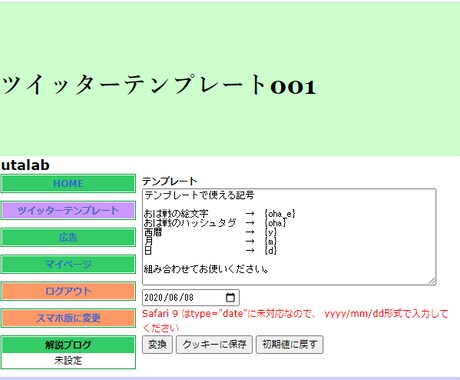Click the 組み合わせてお使いください line
The width and height of the screenshot is (460, 380).
206,269
